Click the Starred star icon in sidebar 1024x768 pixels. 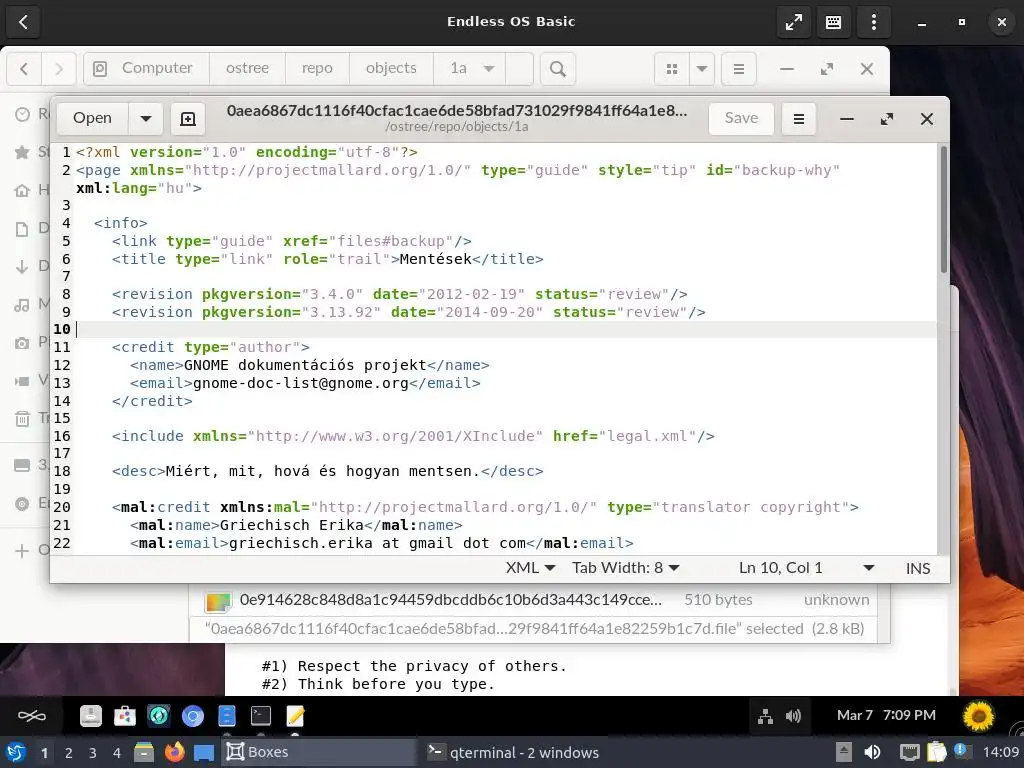click(22, 152)
